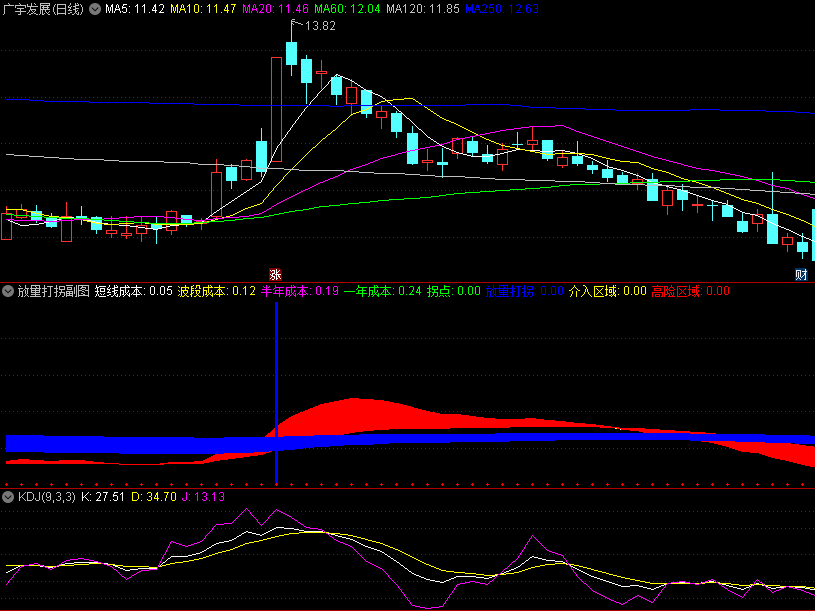Click the J: 13.13 value
The image size is (815, 611).
coord(203,497)
